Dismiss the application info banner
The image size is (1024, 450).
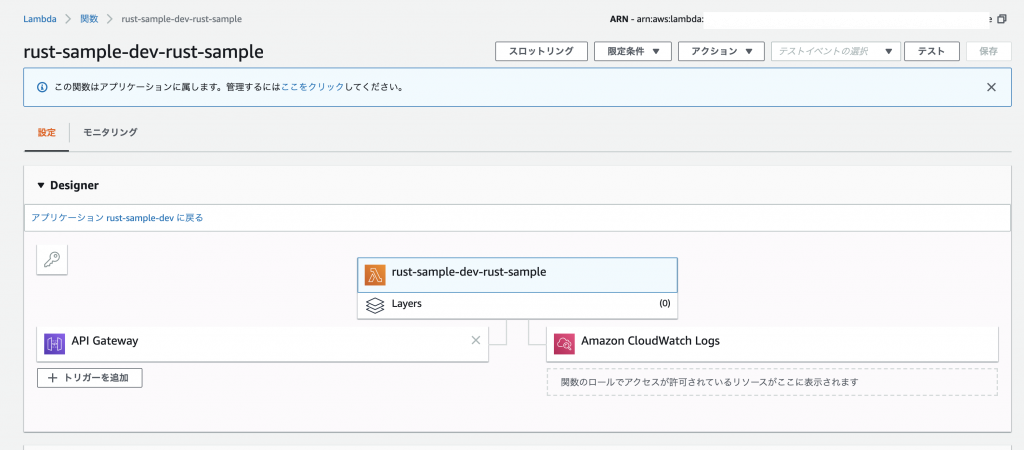pyautogui.click(x=991, y=87)
